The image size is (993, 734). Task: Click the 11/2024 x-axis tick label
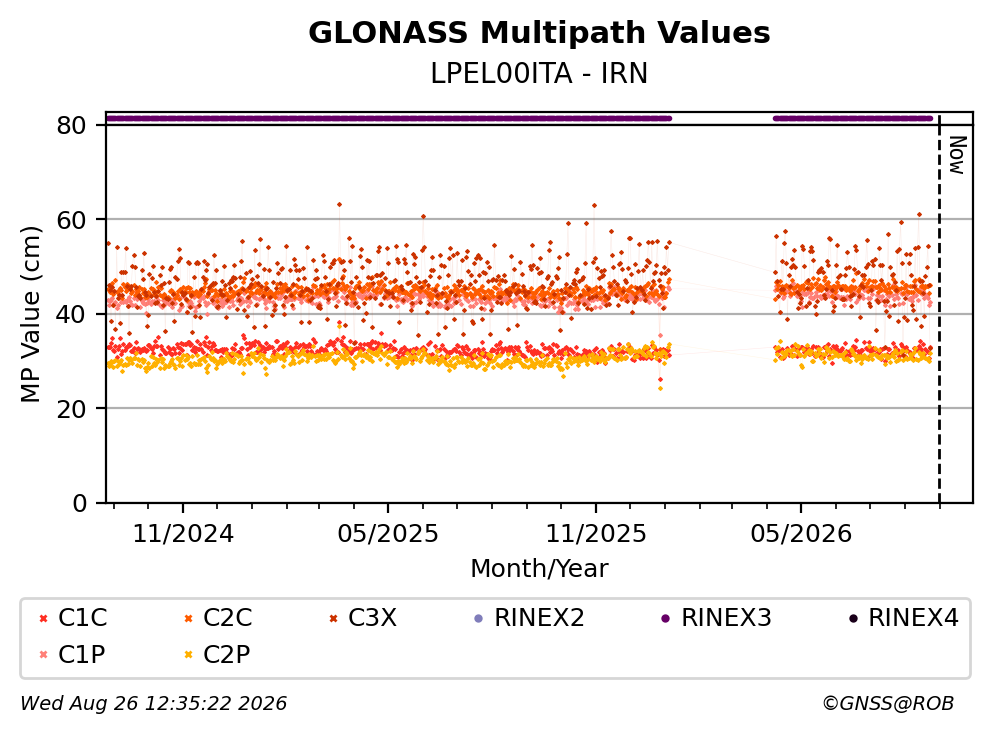[183, 534]
